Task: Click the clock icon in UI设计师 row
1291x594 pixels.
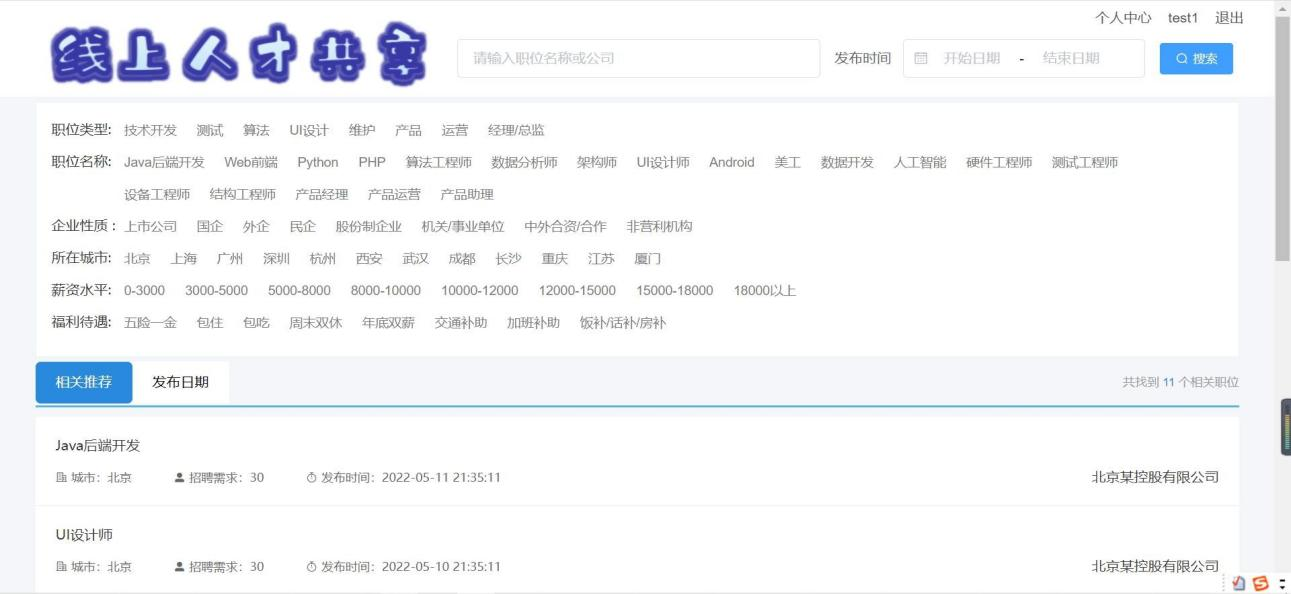Action: pos(311,567)
